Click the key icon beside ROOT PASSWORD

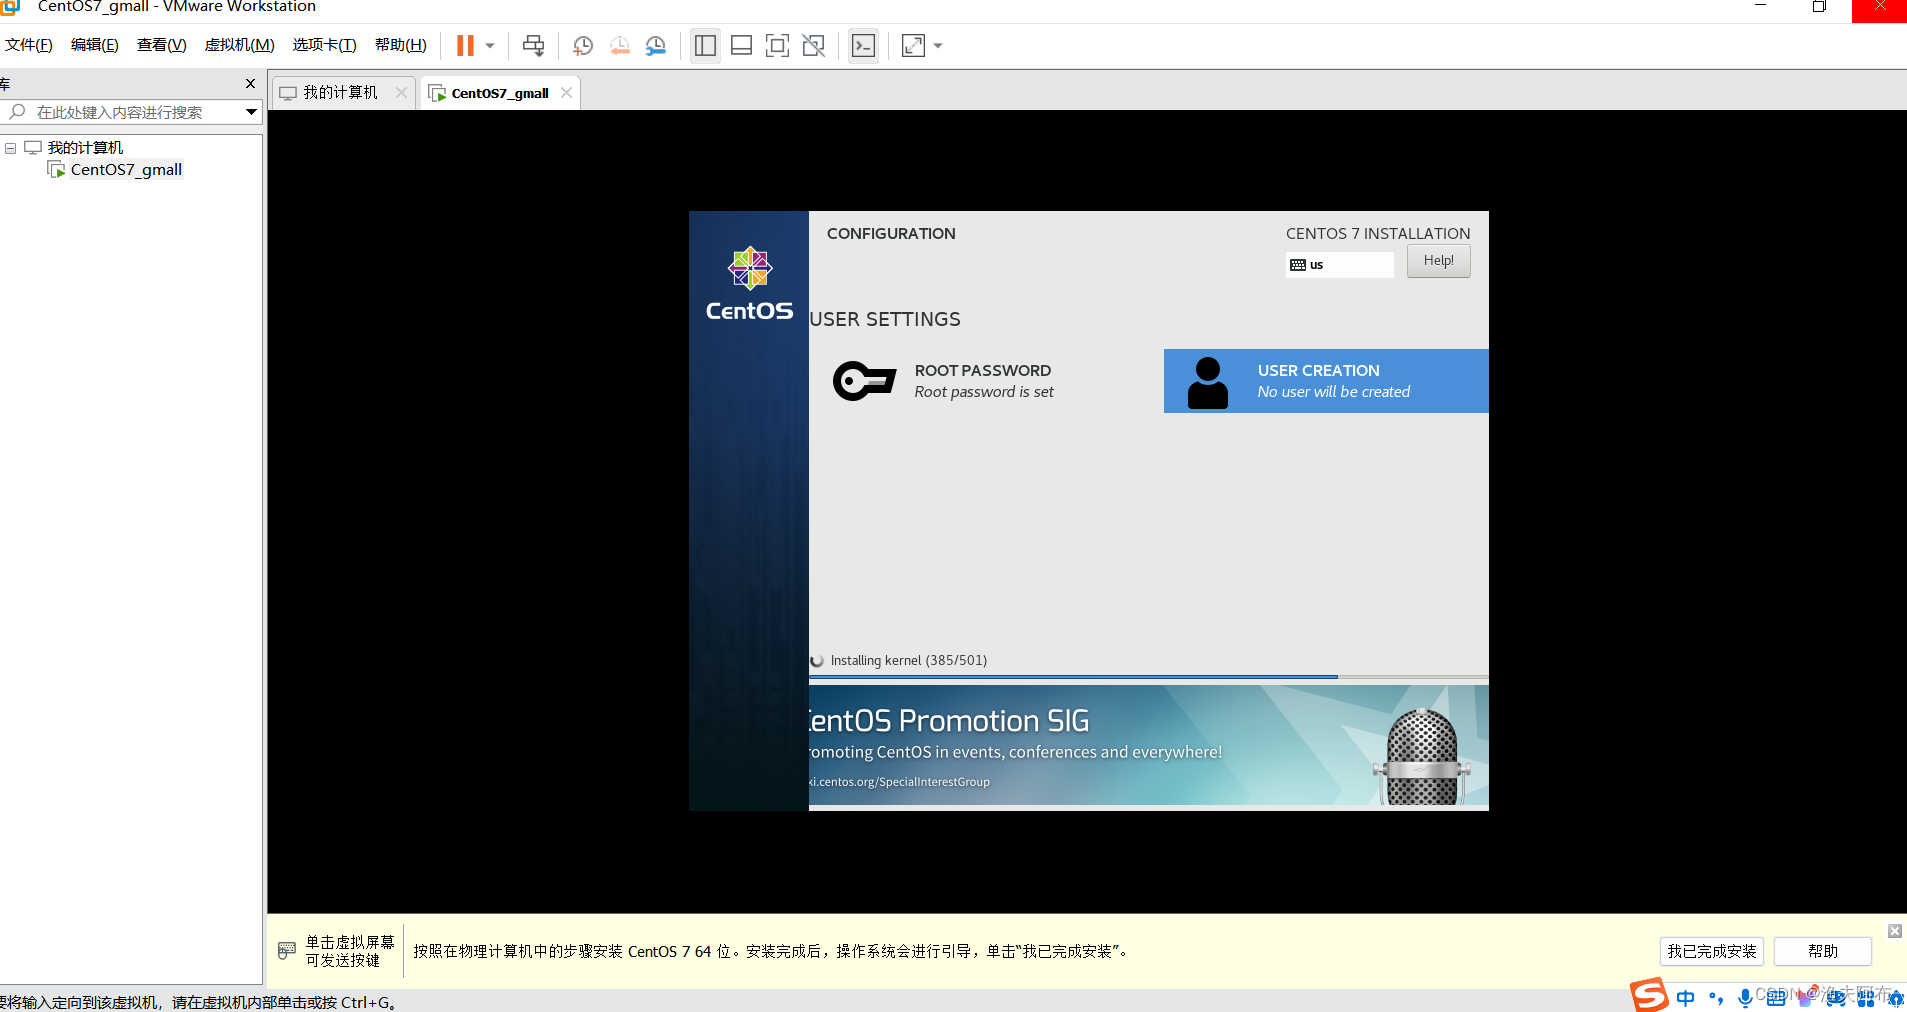(x=864, y=381)
